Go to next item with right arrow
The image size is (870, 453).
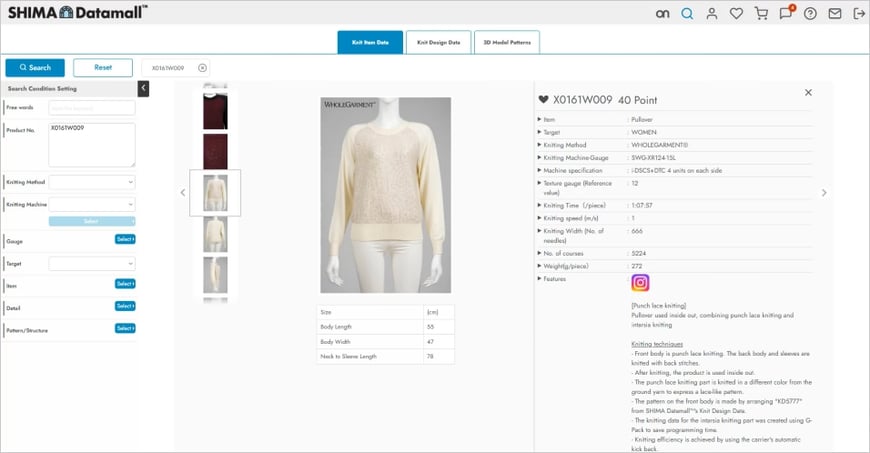(824, 193)
